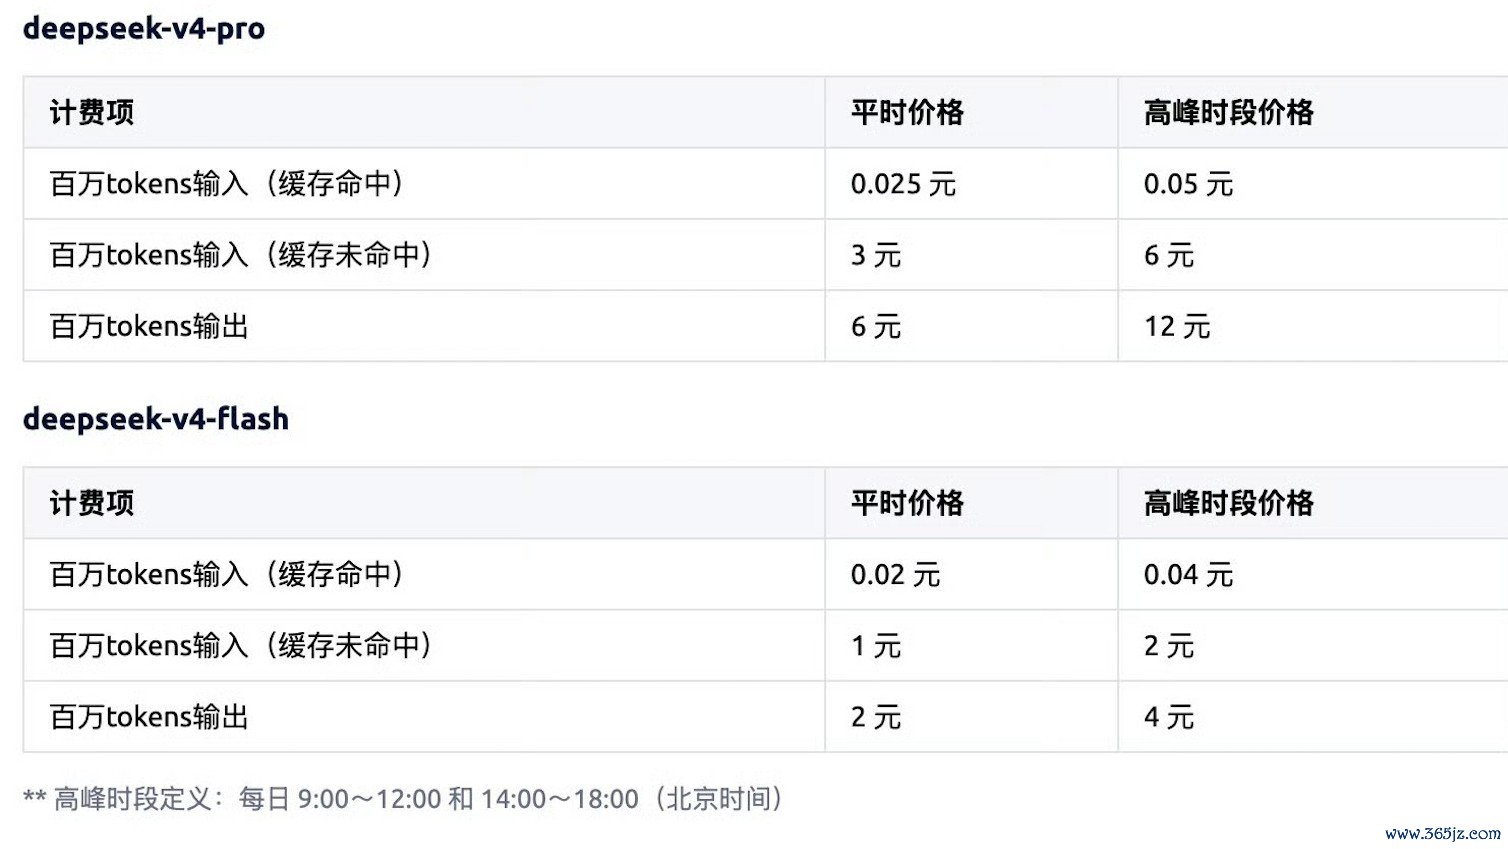Click the 12 元 peak output price

click(1177, 326)
